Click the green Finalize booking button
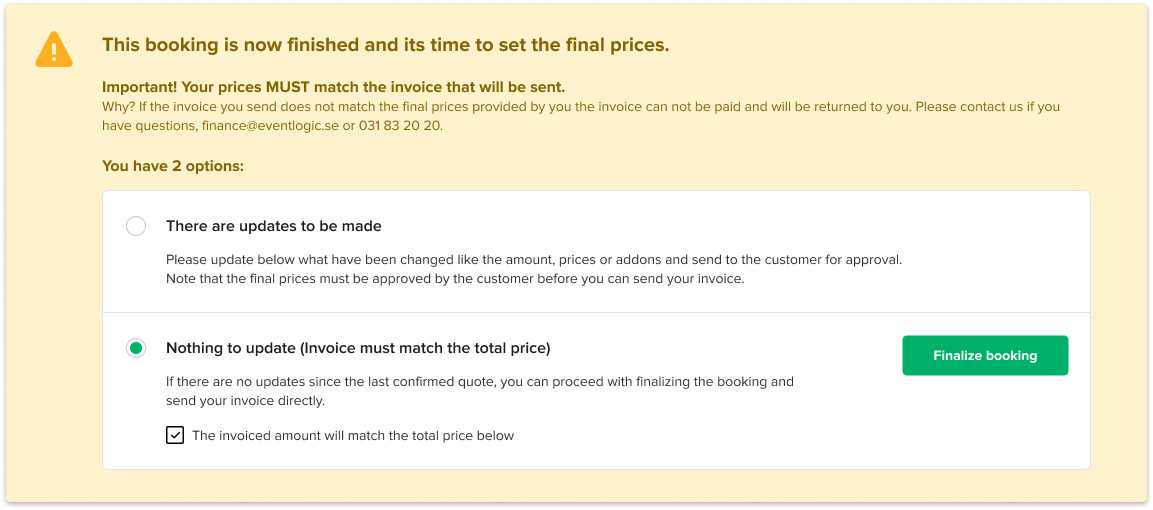The height and width of the screenshot is (510, 1153). (985, 356)
